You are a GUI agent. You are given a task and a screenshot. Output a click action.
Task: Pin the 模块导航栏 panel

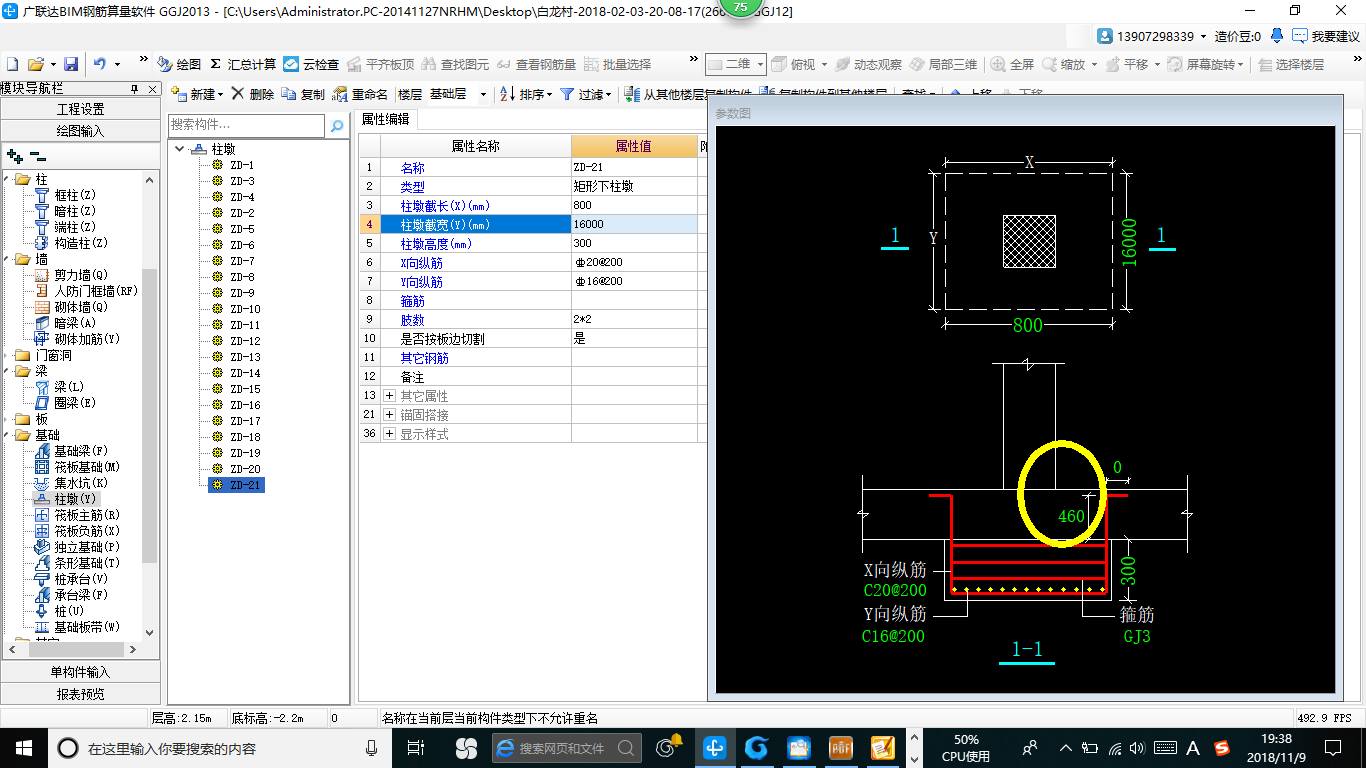(137, 89)
